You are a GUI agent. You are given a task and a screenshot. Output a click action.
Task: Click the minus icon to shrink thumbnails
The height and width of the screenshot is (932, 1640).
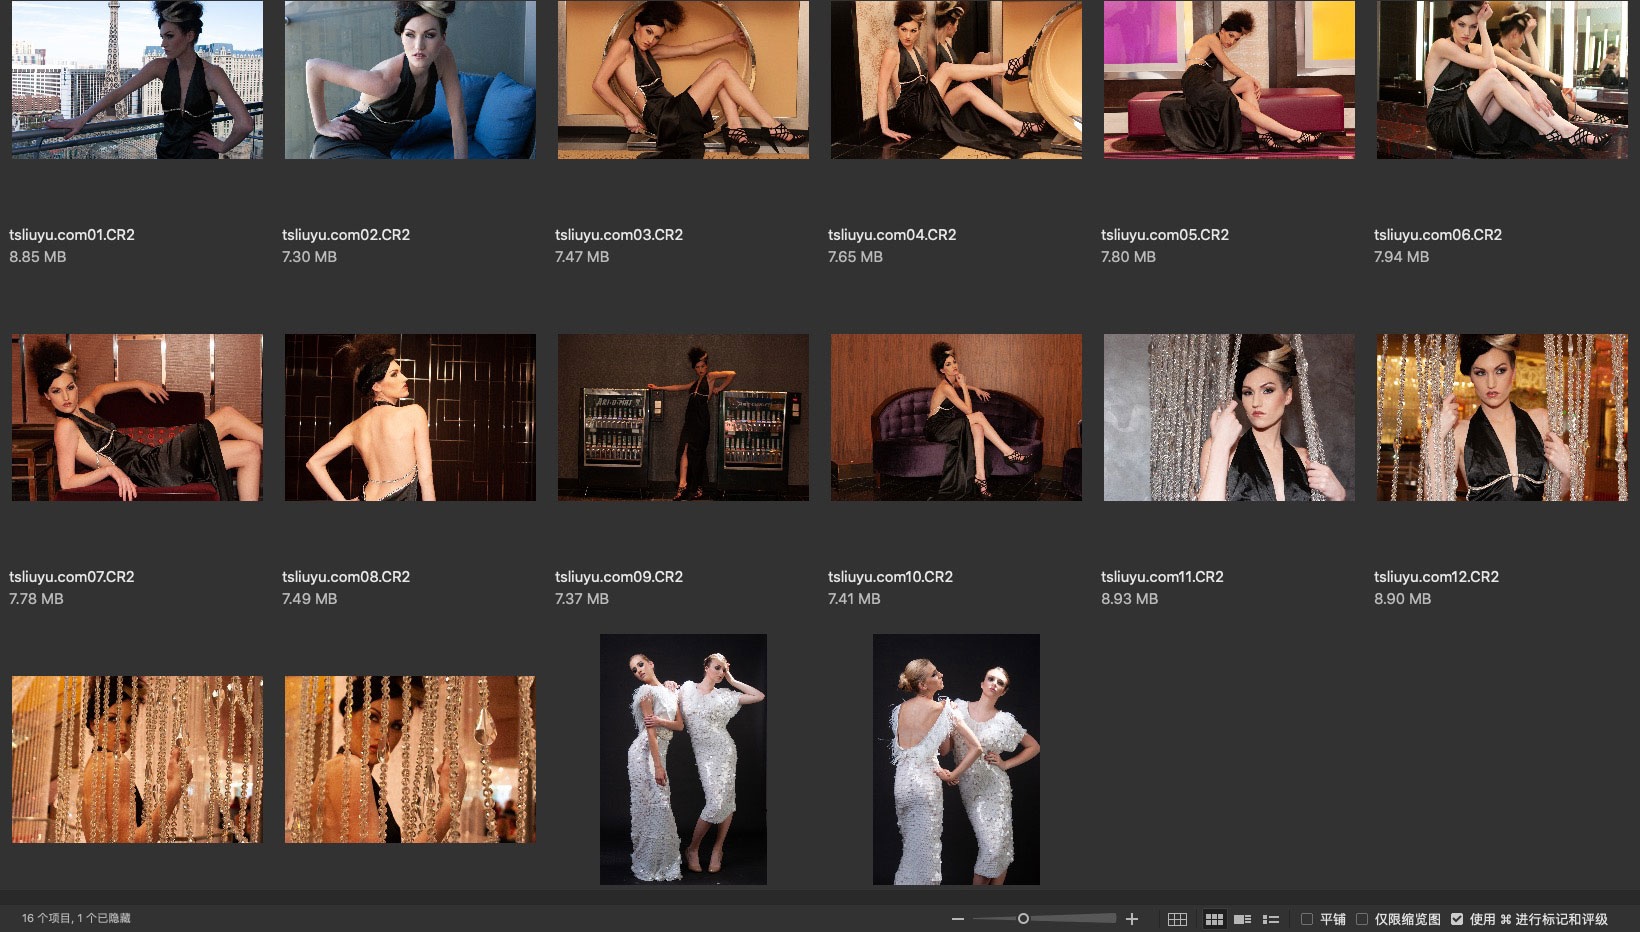tap(957, 919)
